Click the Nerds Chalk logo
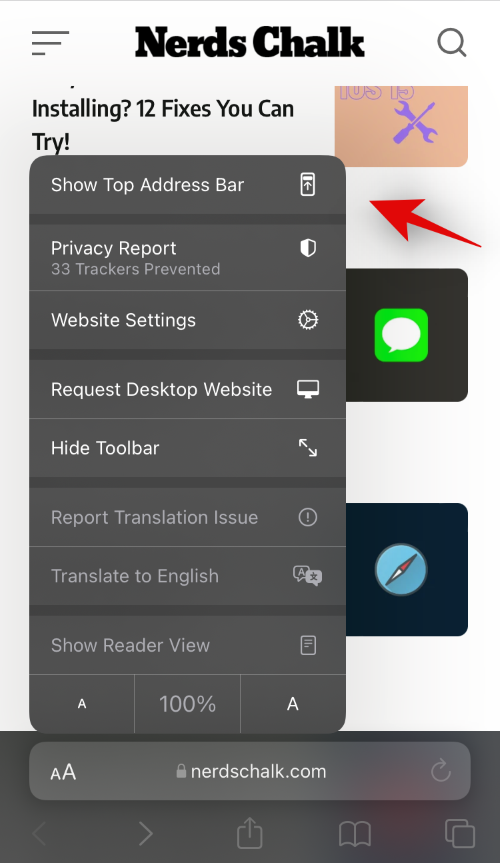This screenshot has height=863, width=500. (249, 42)
